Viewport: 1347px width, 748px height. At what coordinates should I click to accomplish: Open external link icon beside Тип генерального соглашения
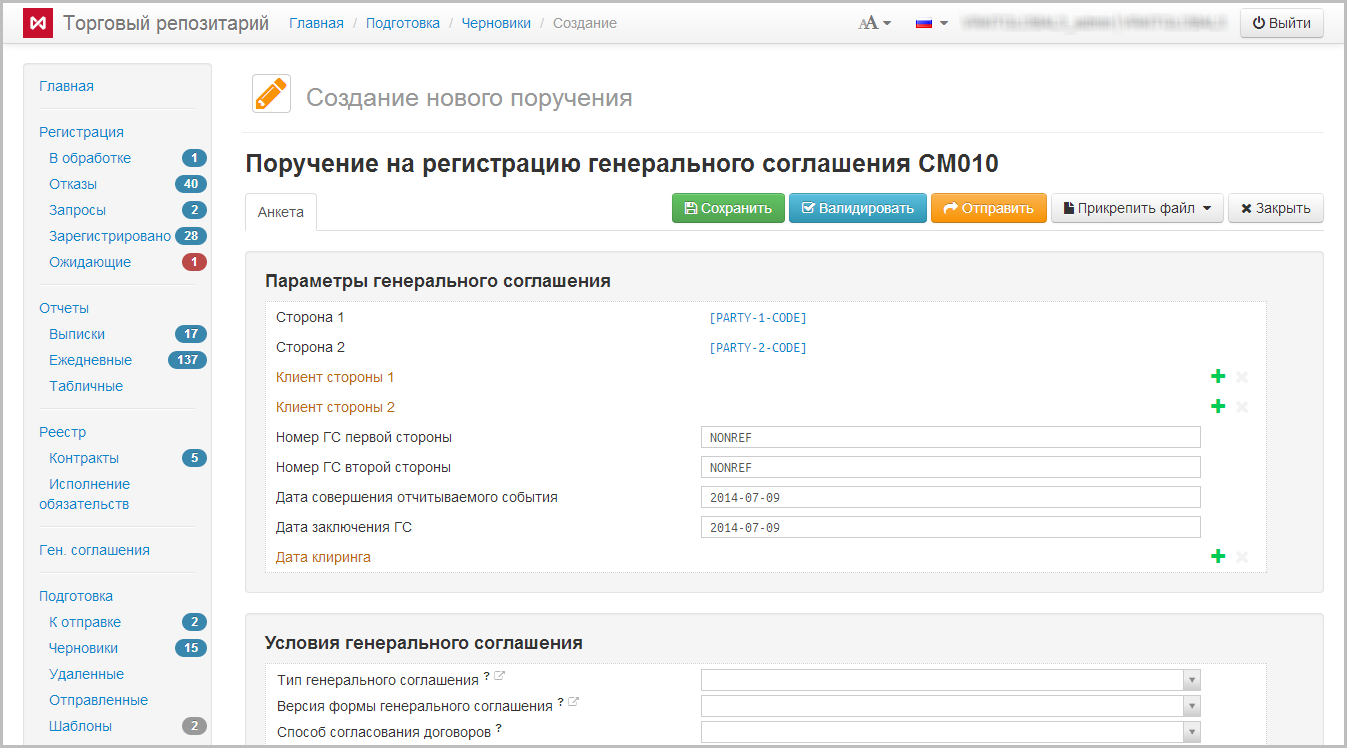pos(500,677)
